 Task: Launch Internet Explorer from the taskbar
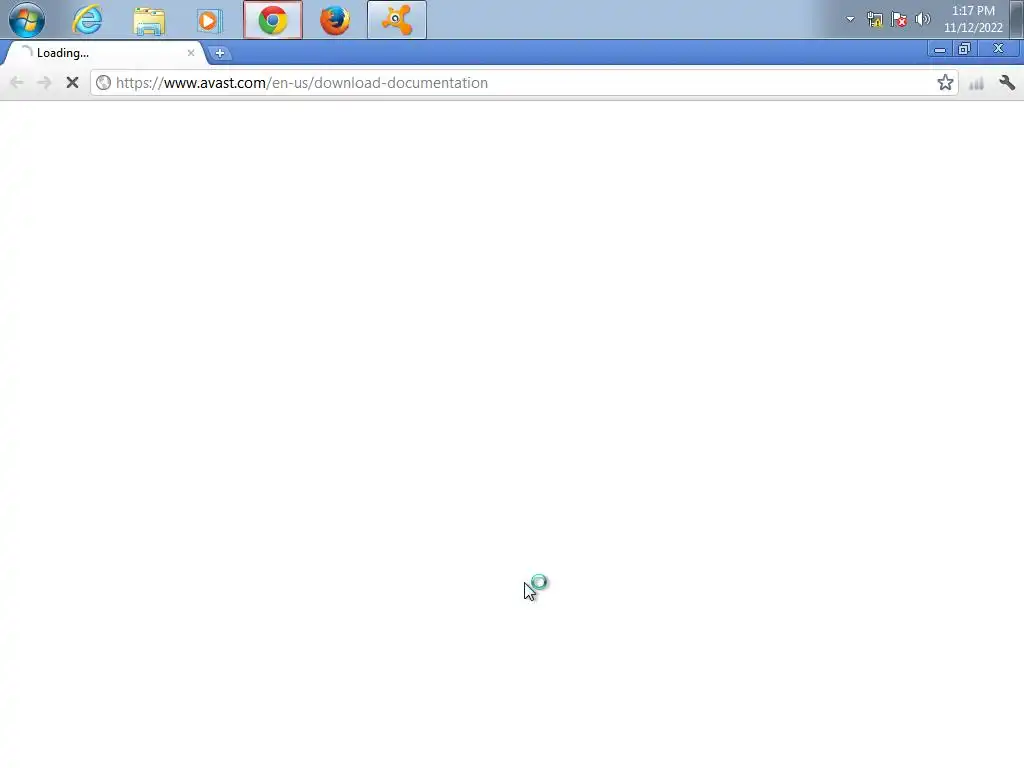click(x=87, y=20)
